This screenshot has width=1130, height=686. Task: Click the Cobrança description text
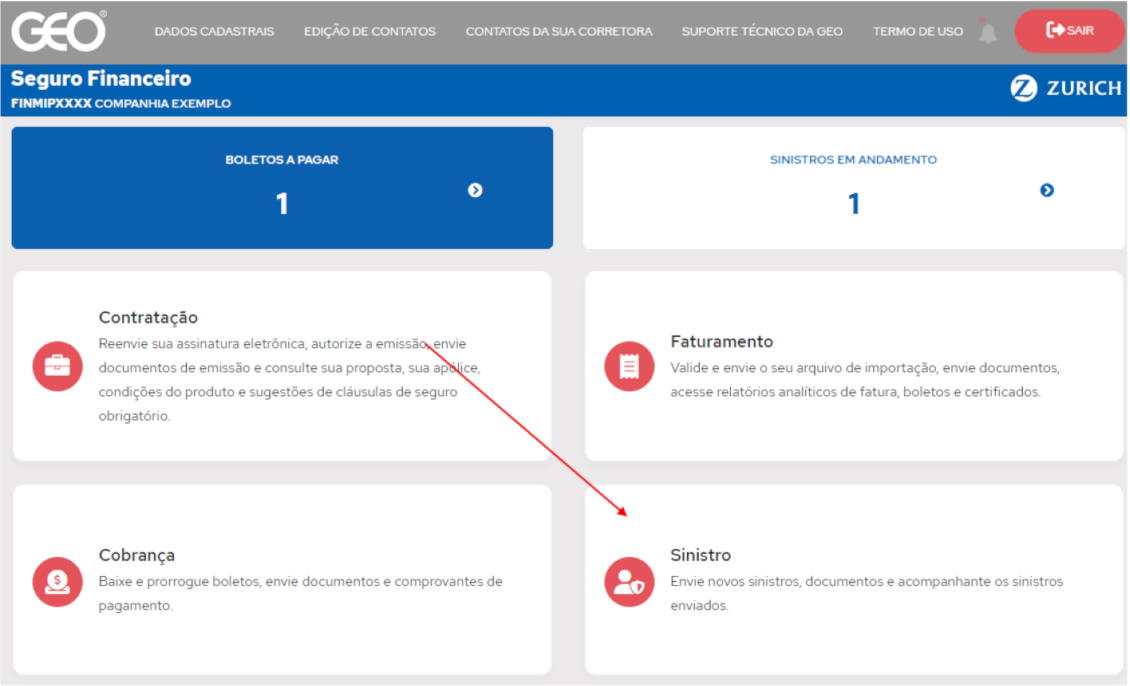click(301, 593)
